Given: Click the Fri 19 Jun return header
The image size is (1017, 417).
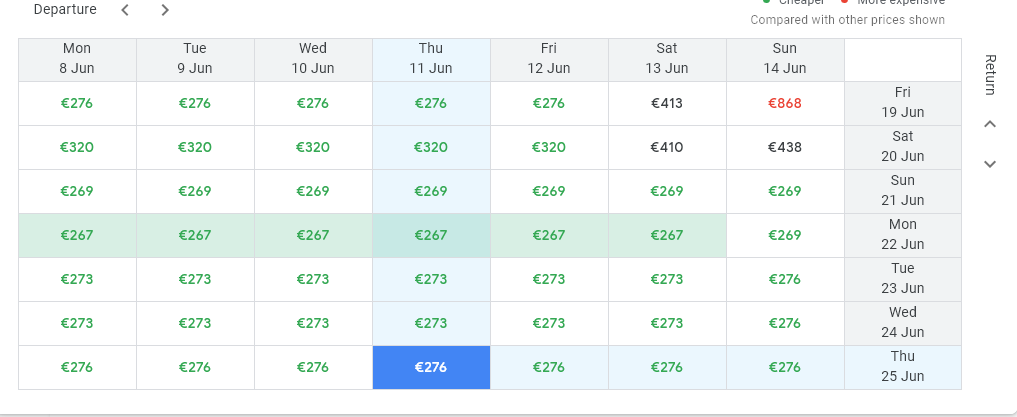Looking at the screenshot, I should [902, 103].
